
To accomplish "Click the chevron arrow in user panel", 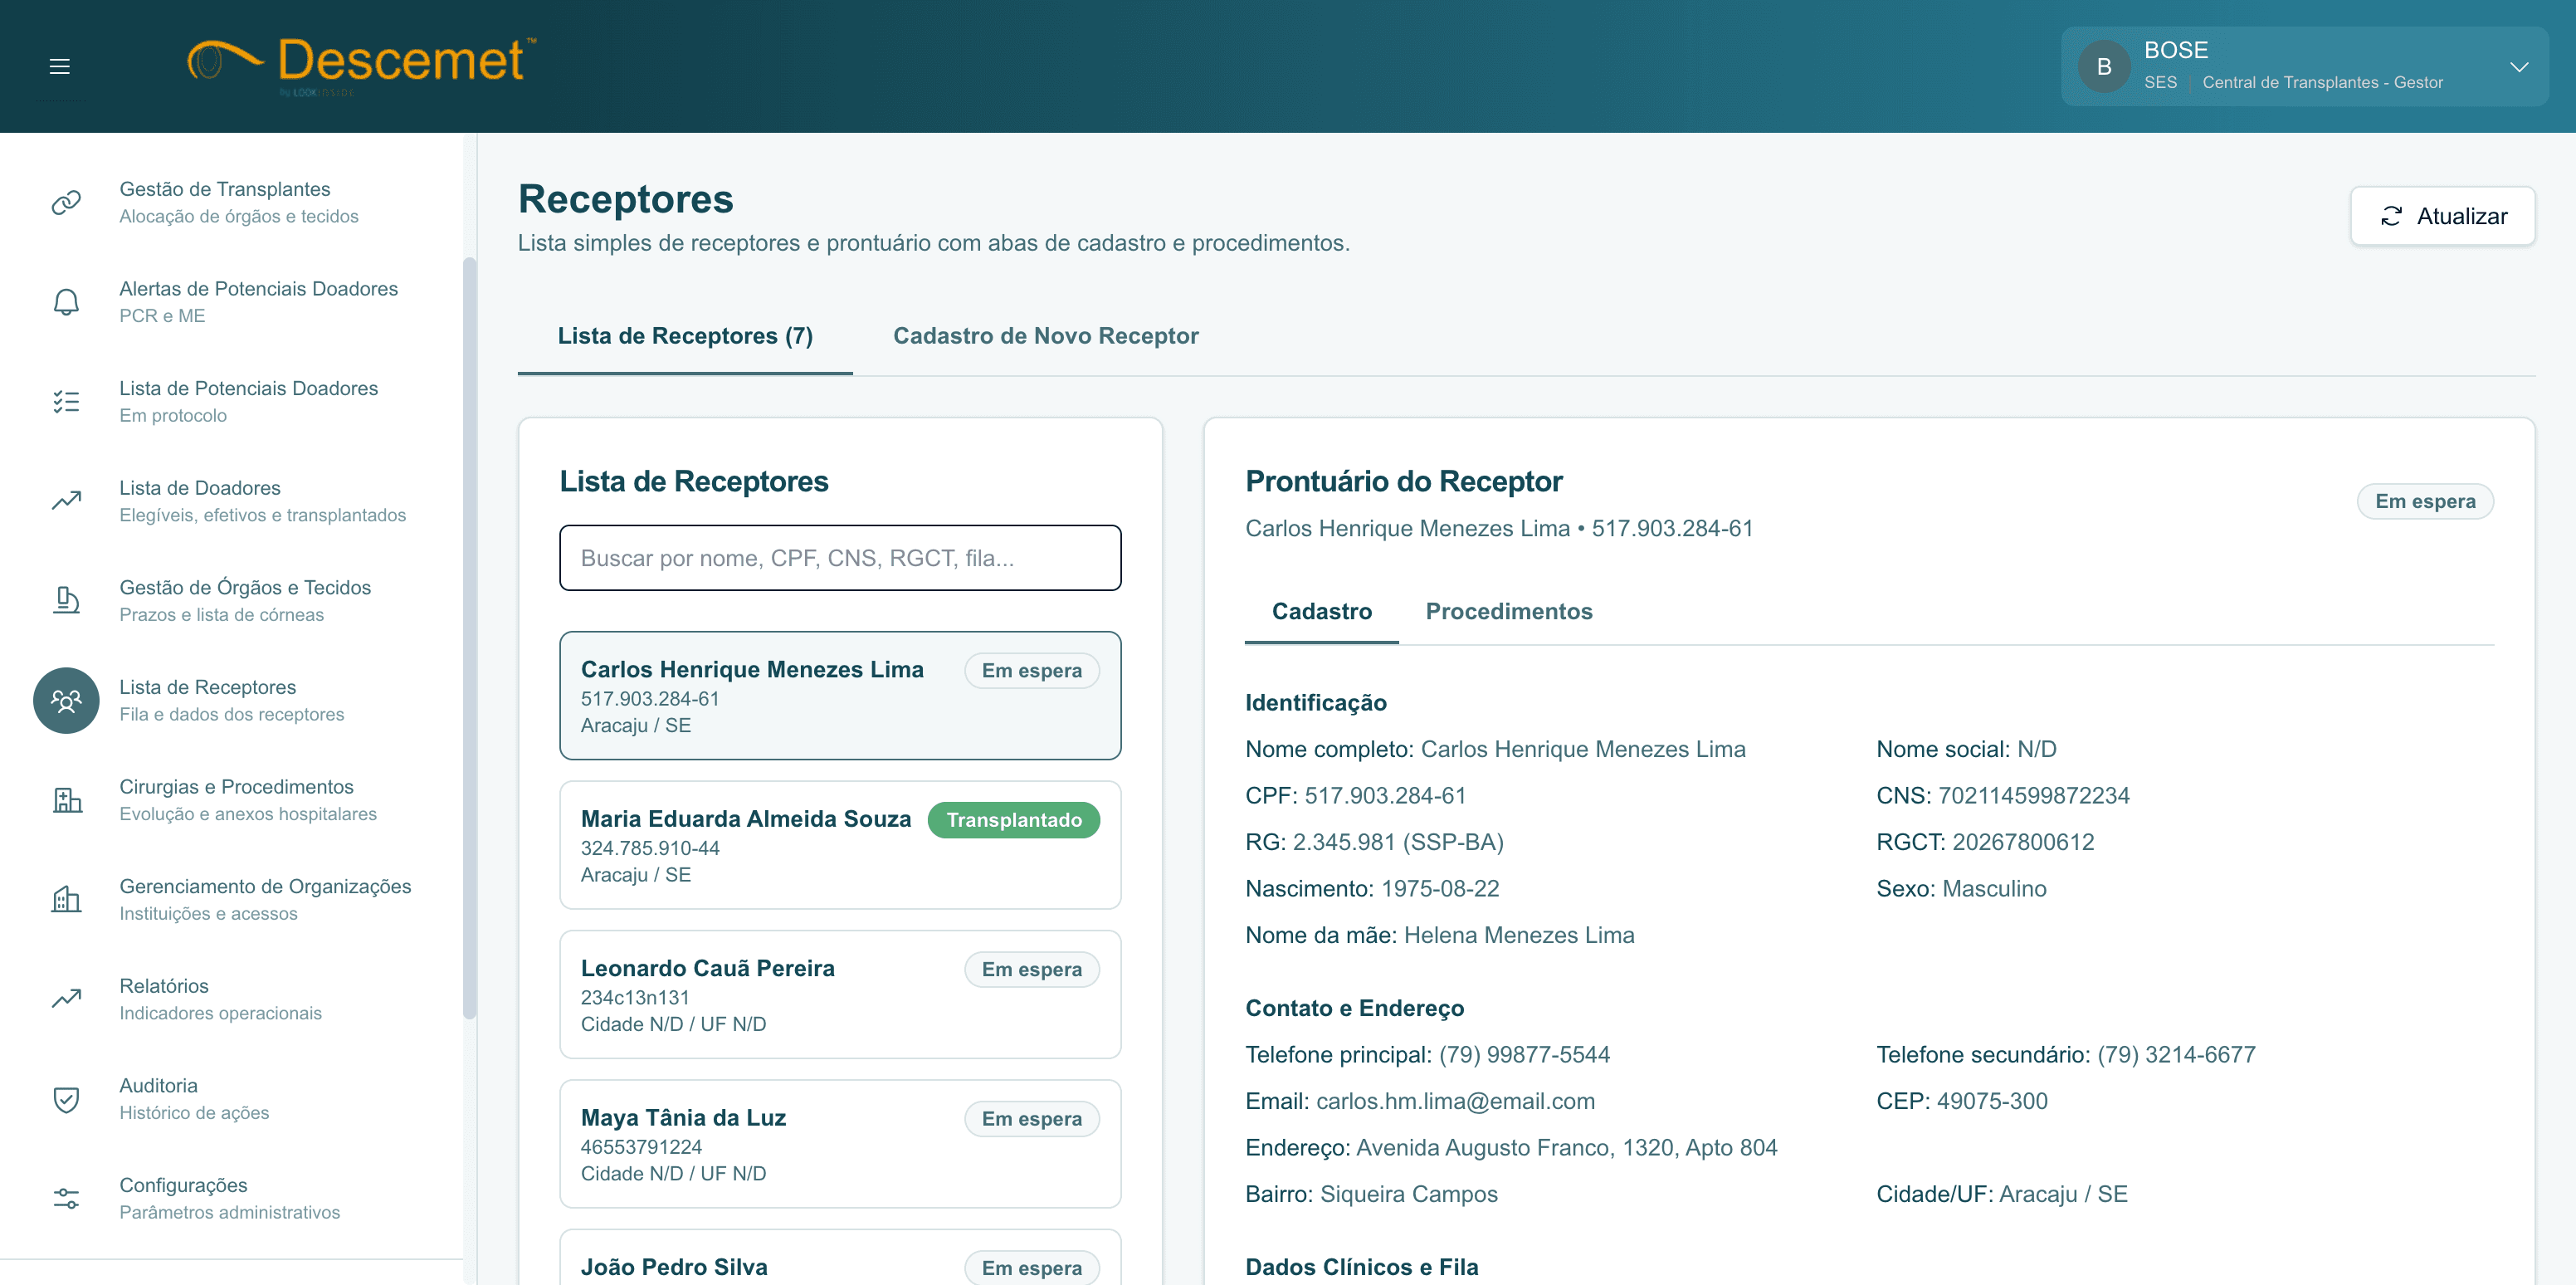I will [2518, 67].
